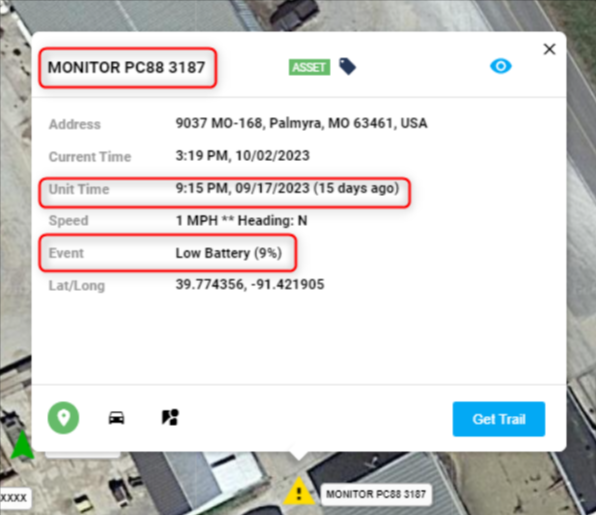596x515 pixels.
Task: Click the Get Trail button
Action: (499, 419)
